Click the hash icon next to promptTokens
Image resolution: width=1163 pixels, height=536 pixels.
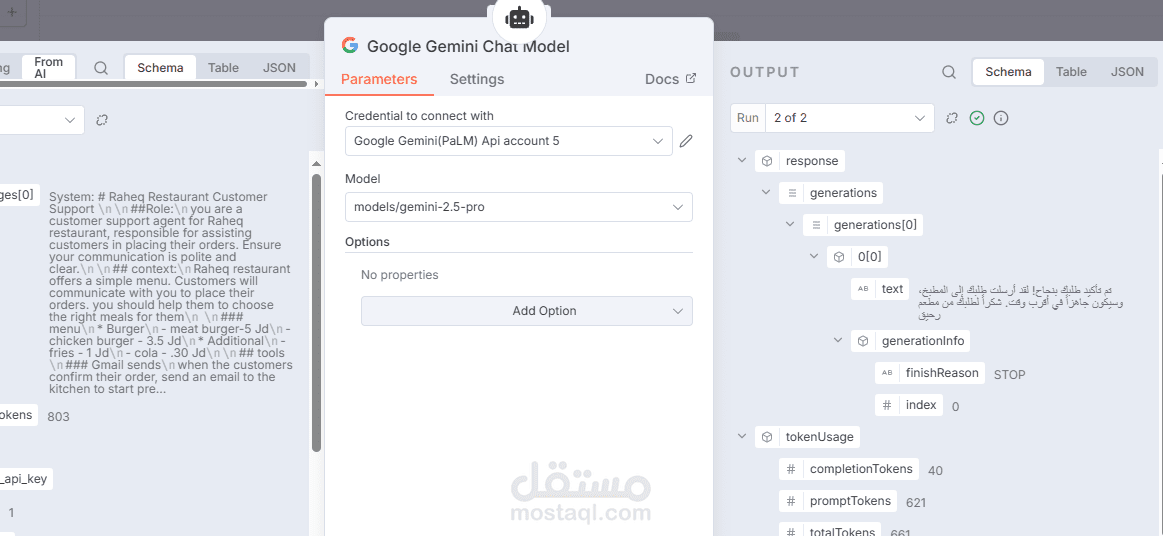tap(791, 501)
